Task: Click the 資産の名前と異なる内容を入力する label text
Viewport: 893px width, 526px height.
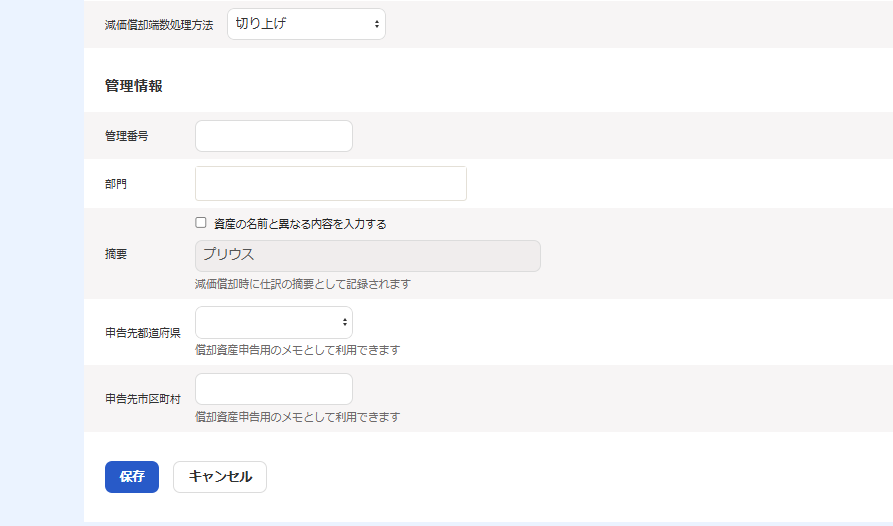Action: [x=300, y=224]
